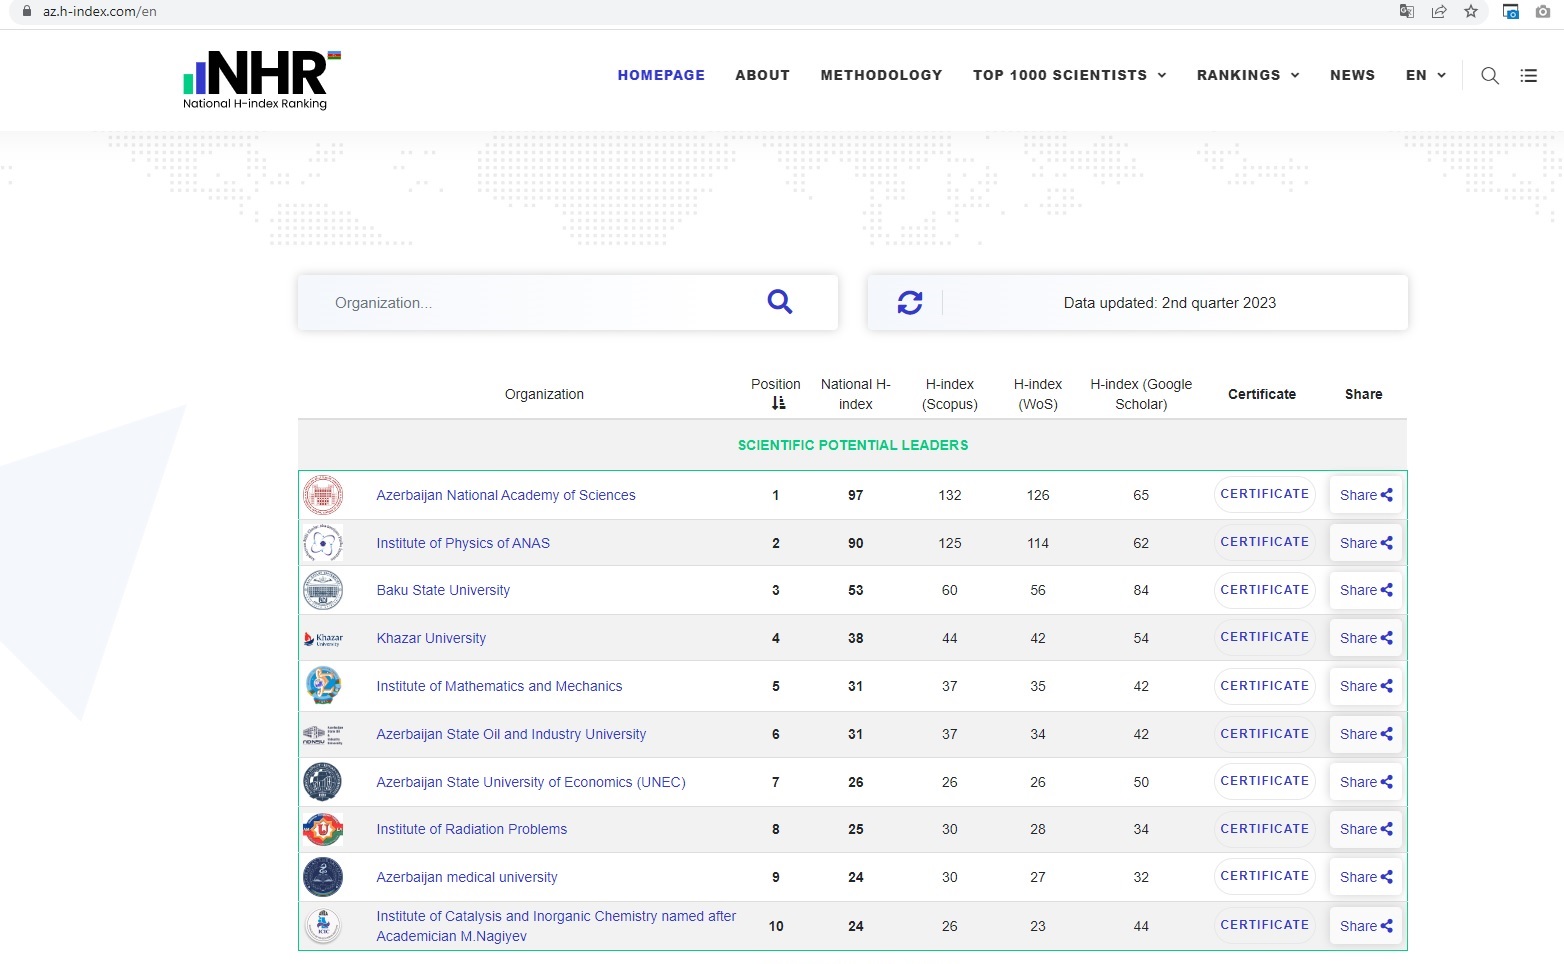Expand TOP 1000 SCIENTISTS dropdown
The width and height of the screenshot is (1564, 964).
pos(1069,75)
